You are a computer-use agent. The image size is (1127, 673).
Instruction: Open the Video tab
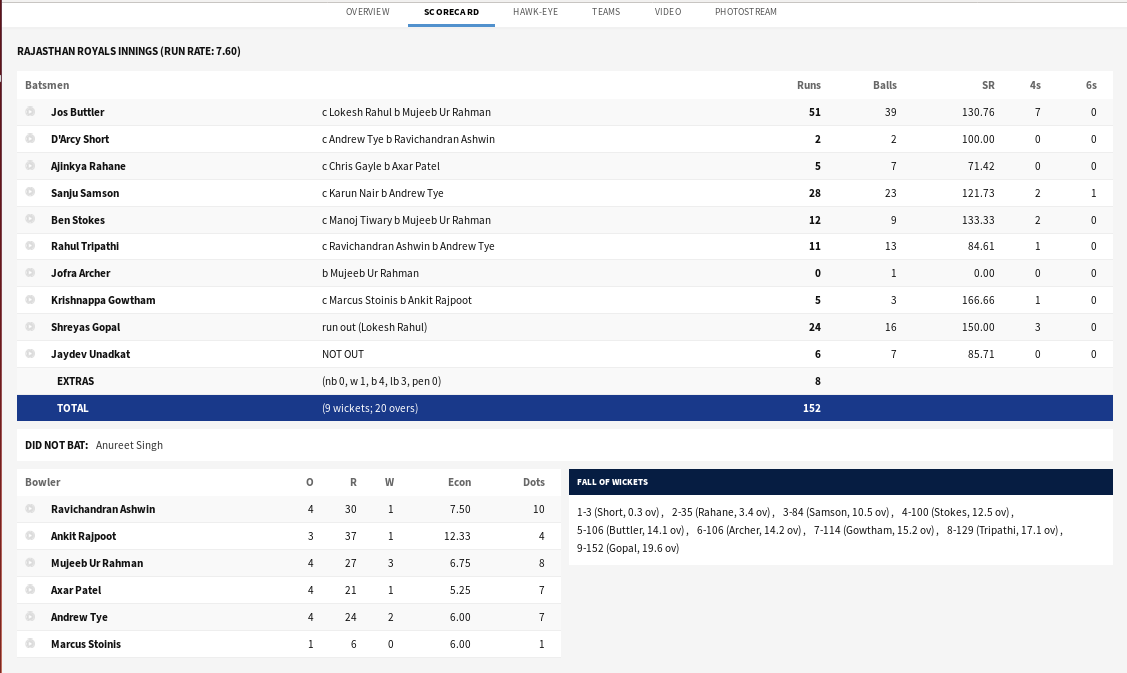[668, 12]
